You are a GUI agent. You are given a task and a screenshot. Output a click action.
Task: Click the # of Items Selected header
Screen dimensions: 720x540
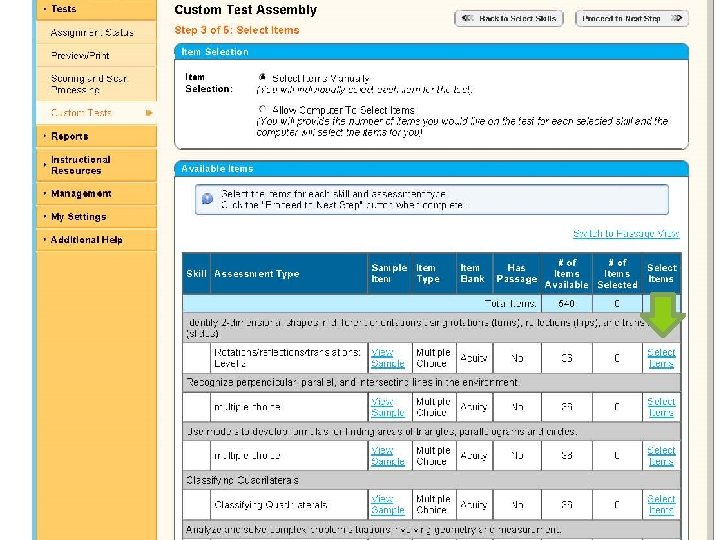617,274
